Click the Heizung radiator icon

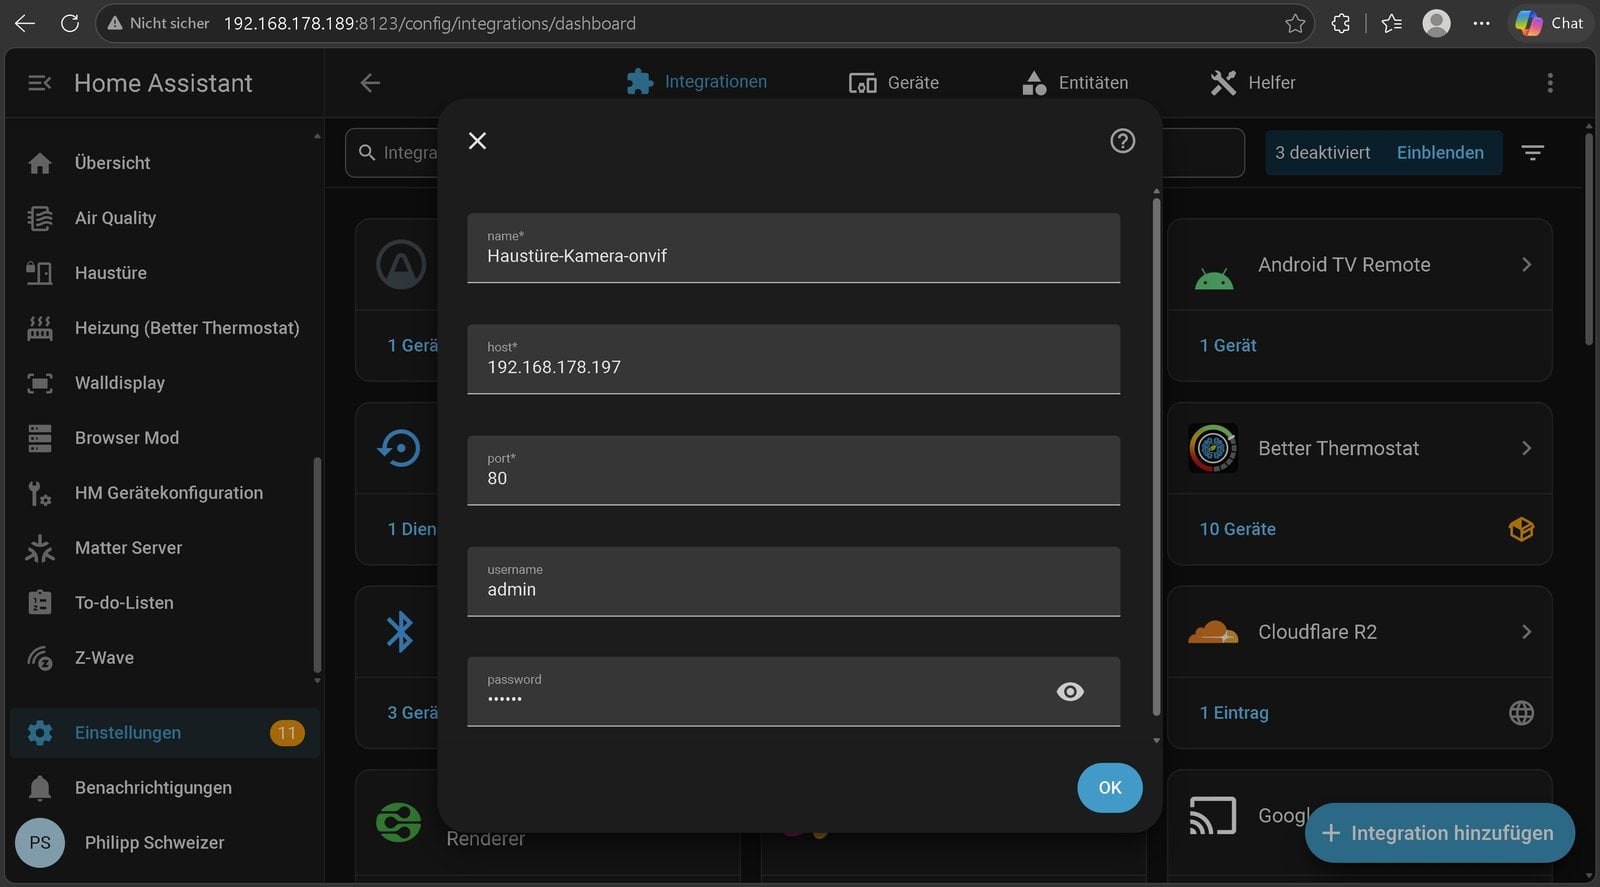pyautogui.click(x=40, y=328)
